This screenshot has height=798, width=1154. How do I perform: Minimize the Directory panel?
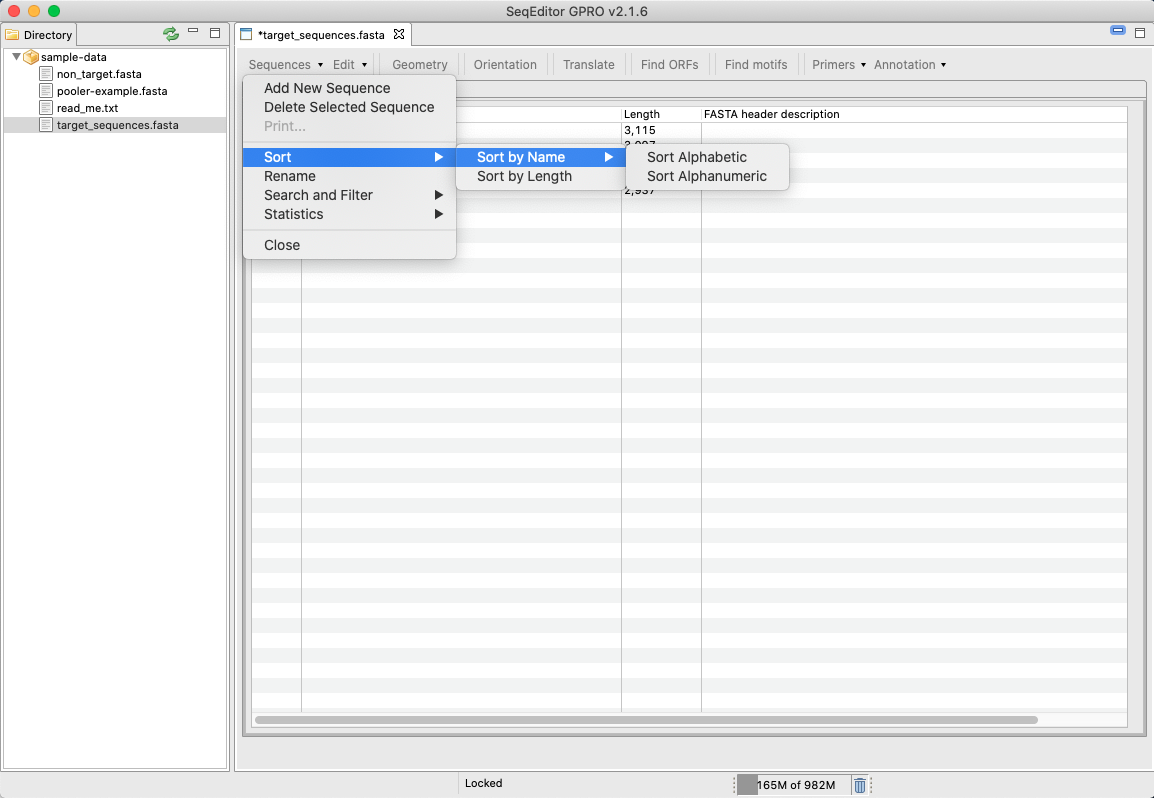tap(193, 33)
